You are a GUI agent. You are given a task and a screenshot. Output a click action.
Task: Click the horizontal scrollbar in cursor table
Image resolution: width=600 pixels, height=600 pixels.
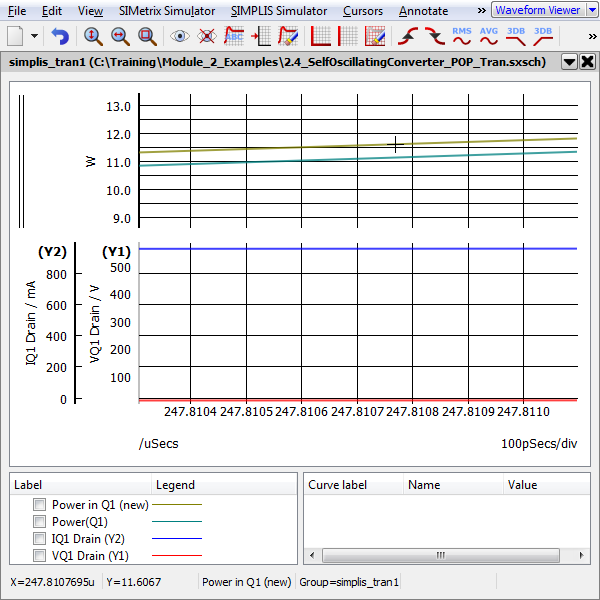pos(440,556)
